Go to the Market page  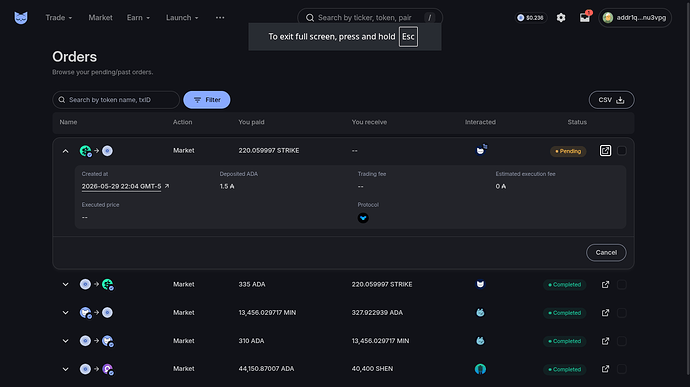(100, 18)
